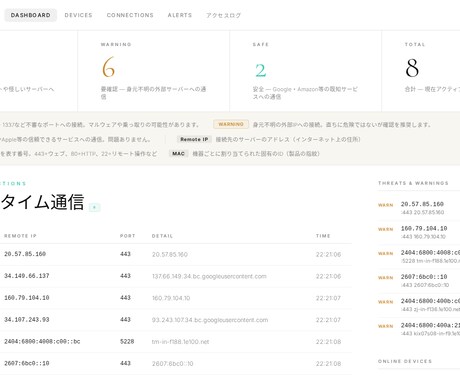Select table row IP 34.107.243.93
The height and width of the screenshot is (380, 460).
(x=176, y=320)
